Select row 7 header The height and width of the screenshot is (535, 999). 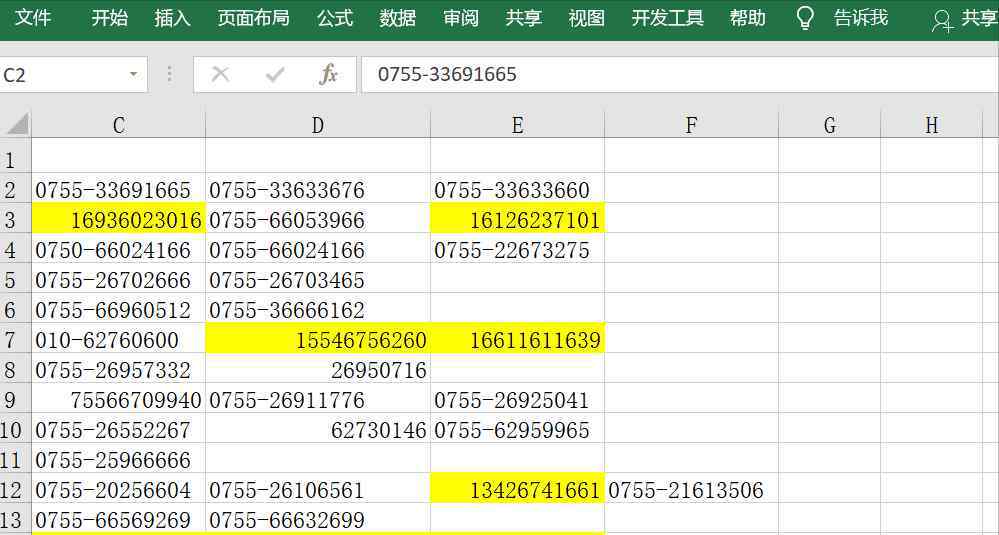click(12, 340)
